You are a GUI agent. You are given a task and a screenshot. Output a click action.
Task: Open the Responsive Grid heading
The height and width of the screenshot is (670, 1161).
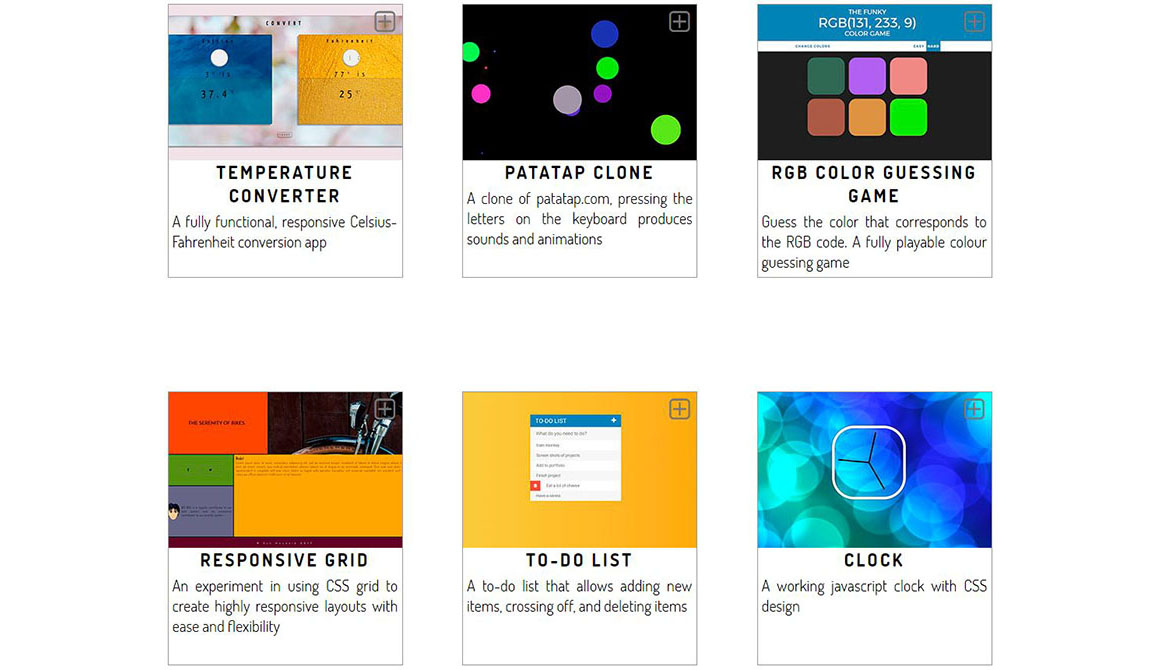[x=284, y=560]
